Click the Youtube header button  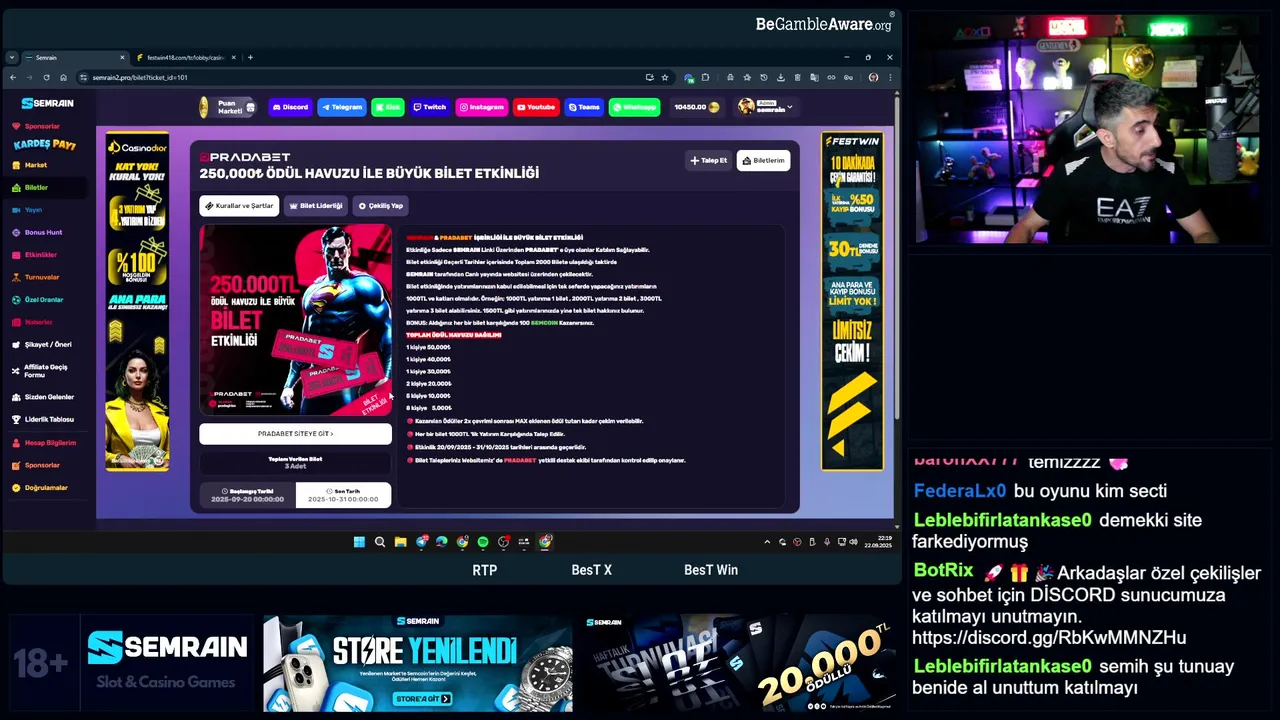[x=536, y=107]
